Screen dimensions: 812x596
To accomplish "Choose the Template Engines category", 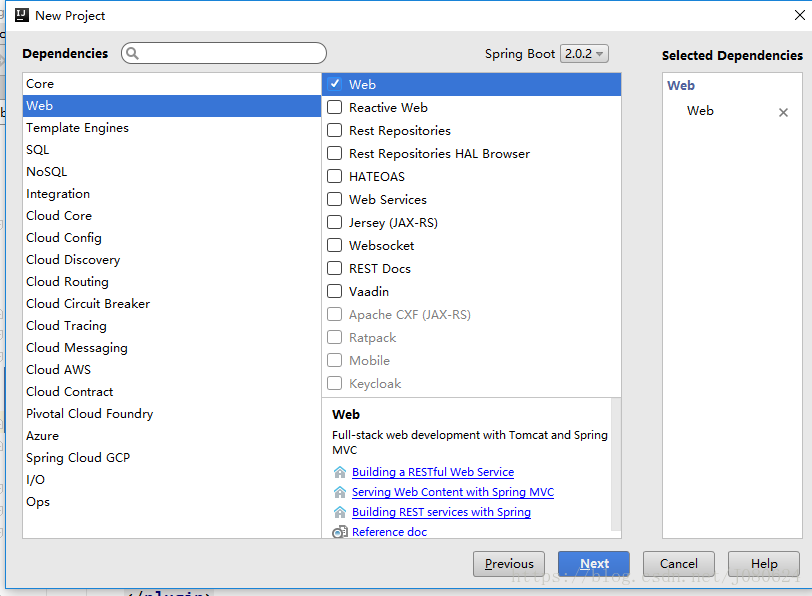I will pos(77,128).
